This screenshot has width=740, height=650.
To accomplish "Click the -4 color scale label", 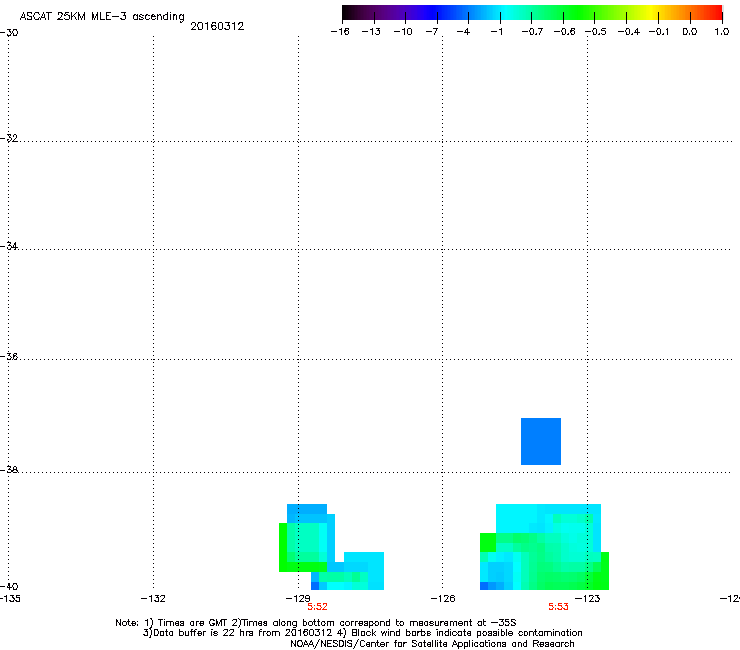I will [463, 32].
